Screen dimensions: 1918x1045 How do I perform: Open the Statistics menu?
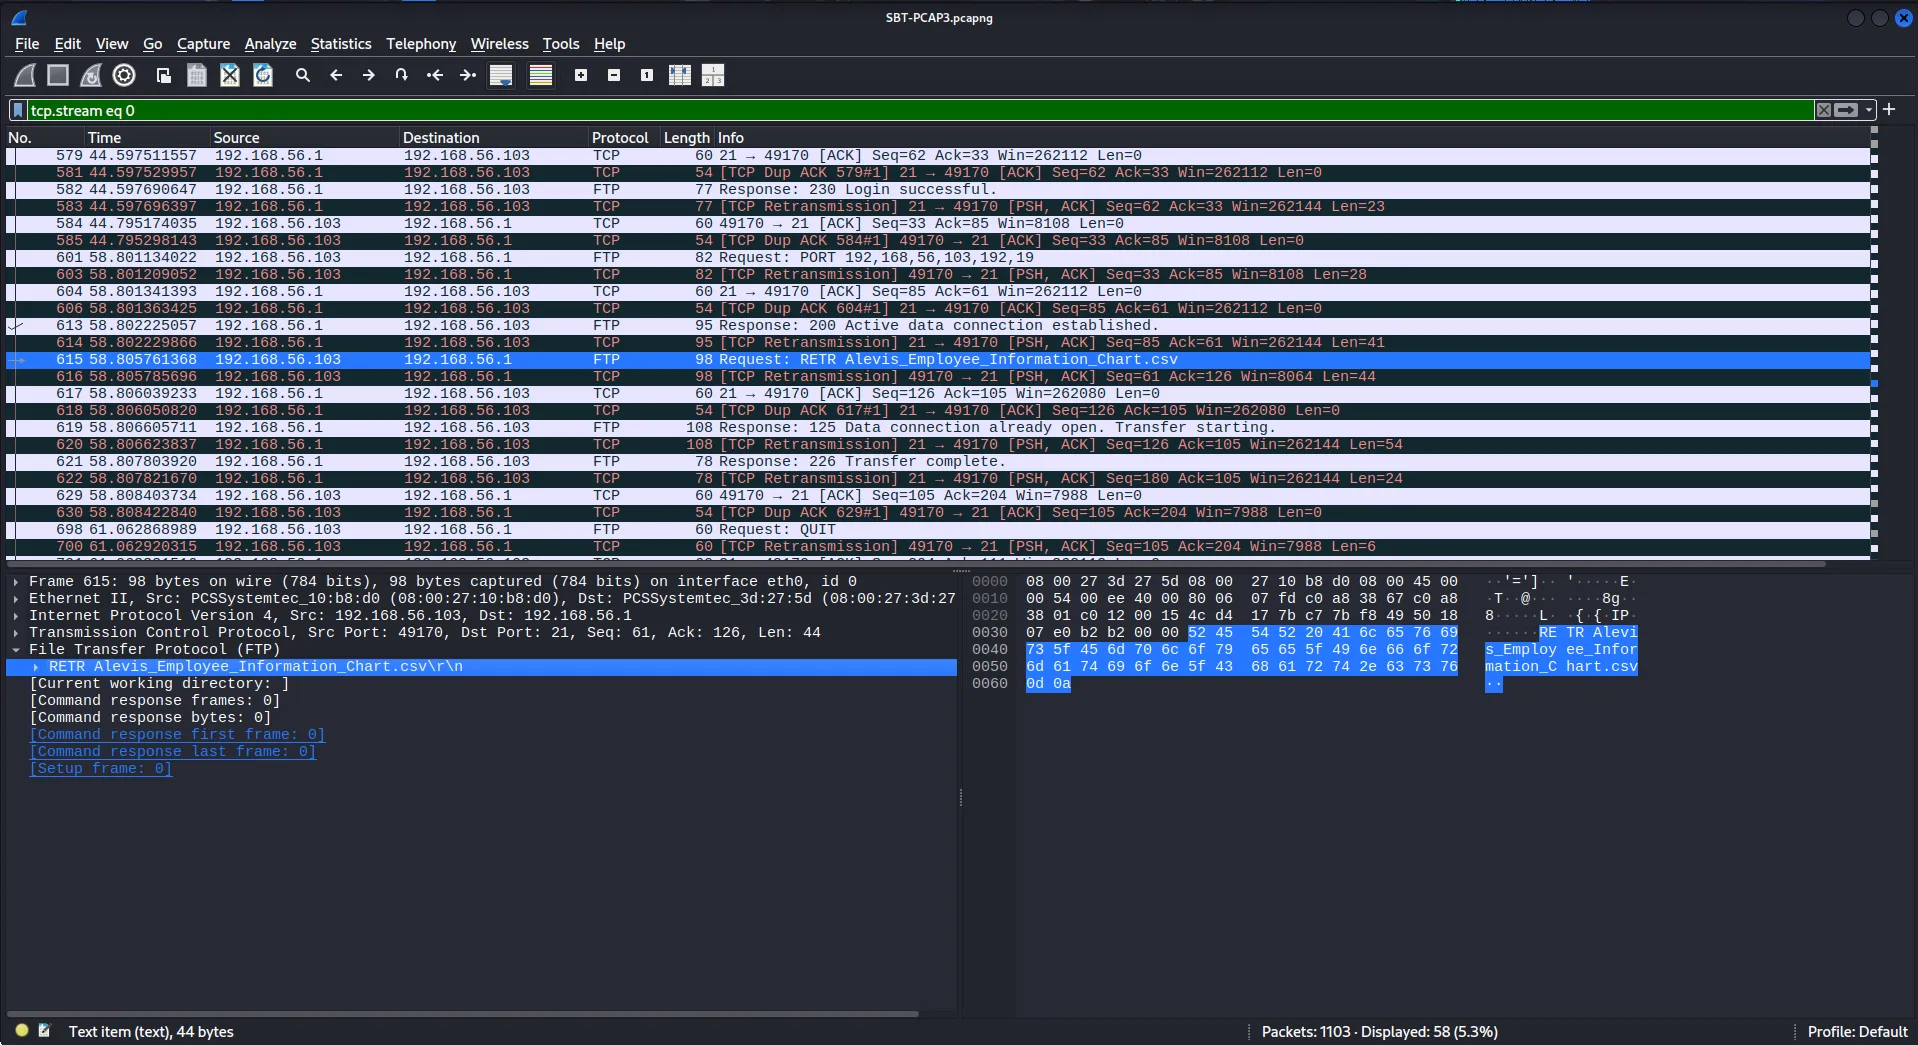point(341,44)
